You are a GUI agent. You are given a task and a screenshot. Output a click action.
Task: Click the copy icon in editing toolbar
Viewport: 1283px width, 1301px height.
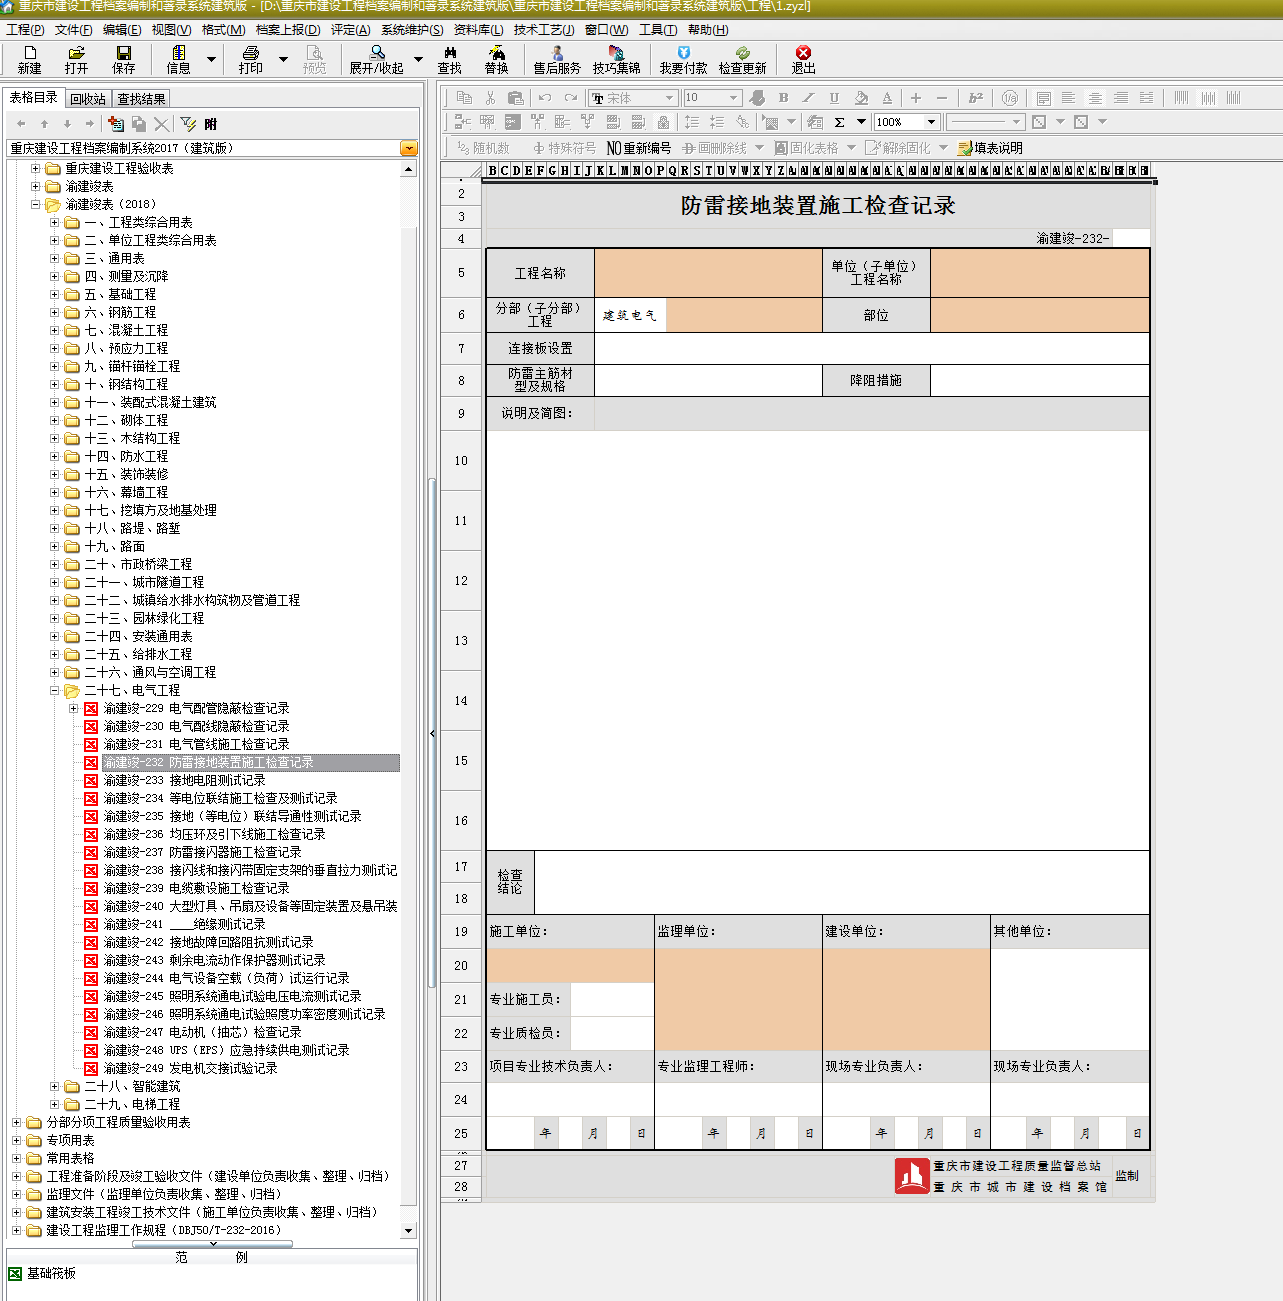464,98
